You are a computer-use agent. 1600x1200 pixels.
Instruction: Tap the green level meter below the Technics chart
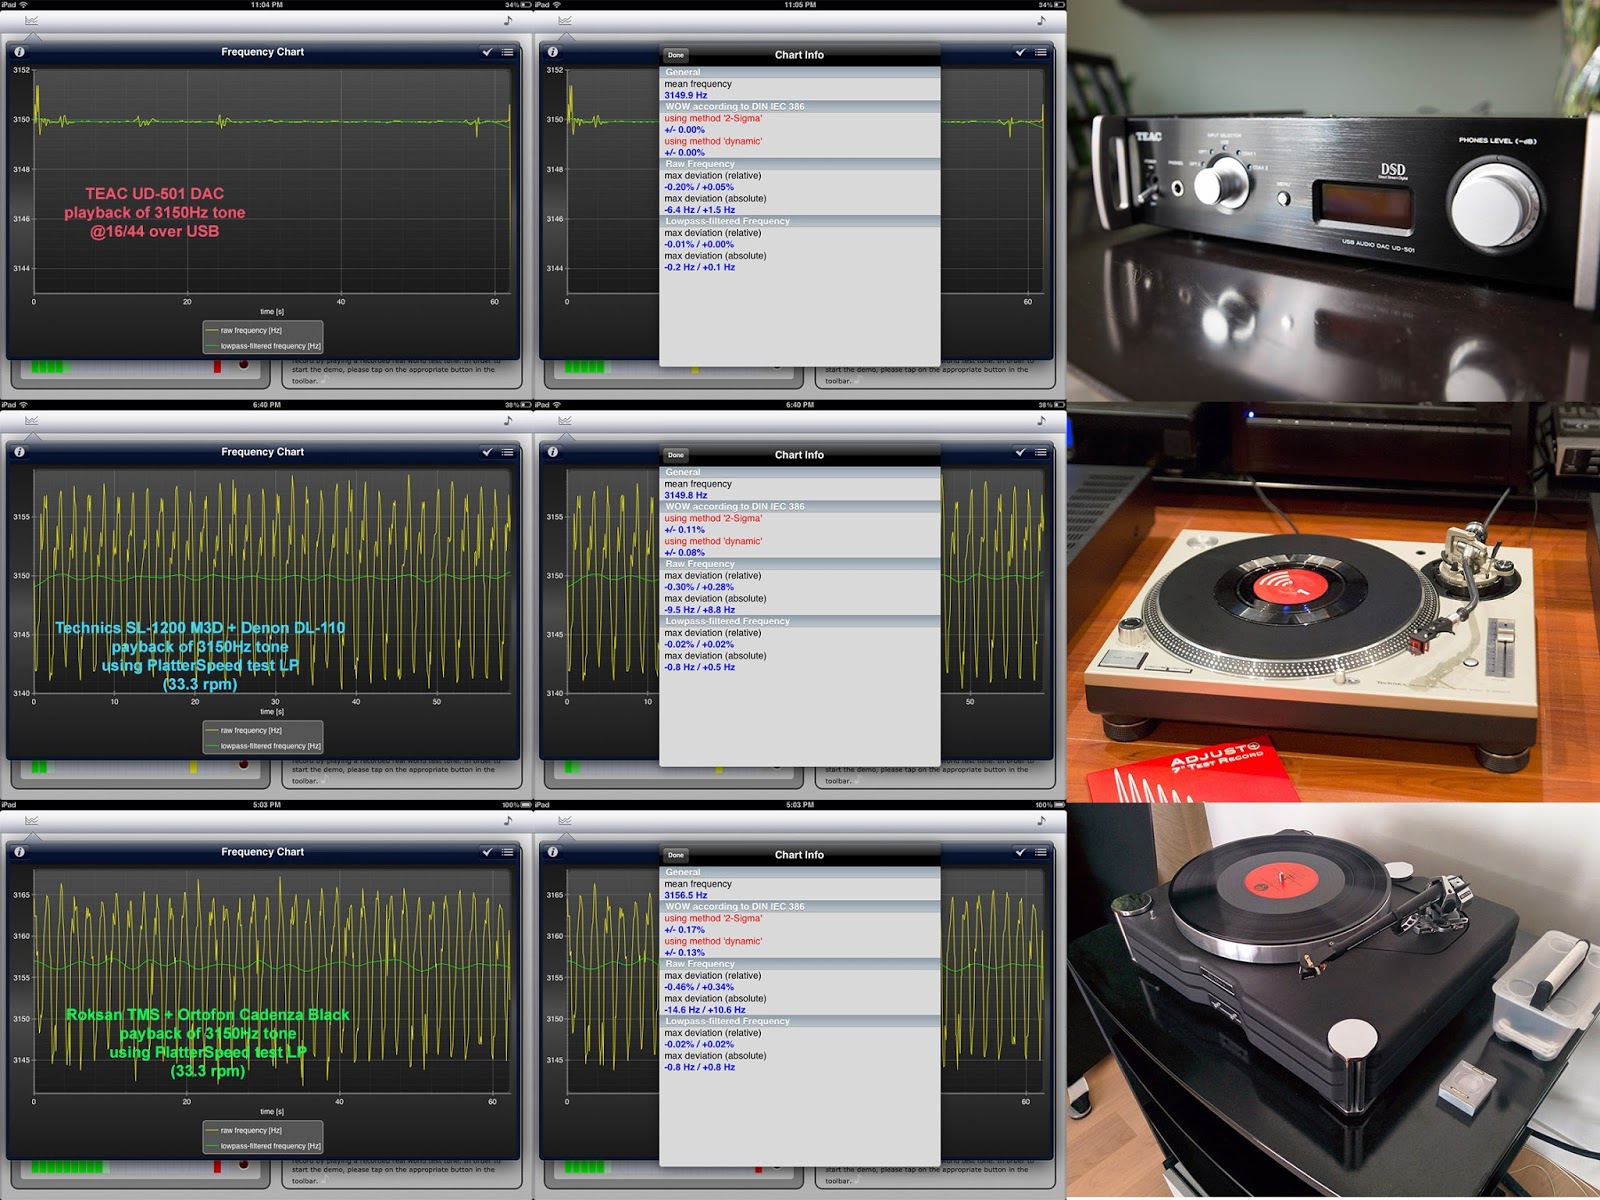coord(39,767)
